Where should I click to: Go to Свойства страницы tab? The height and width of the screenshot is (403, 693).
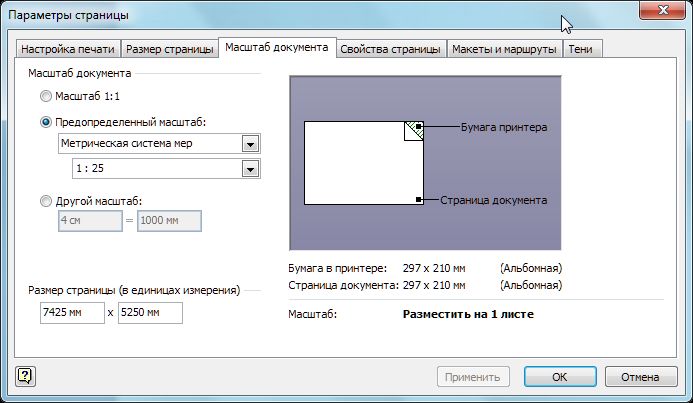390,49
